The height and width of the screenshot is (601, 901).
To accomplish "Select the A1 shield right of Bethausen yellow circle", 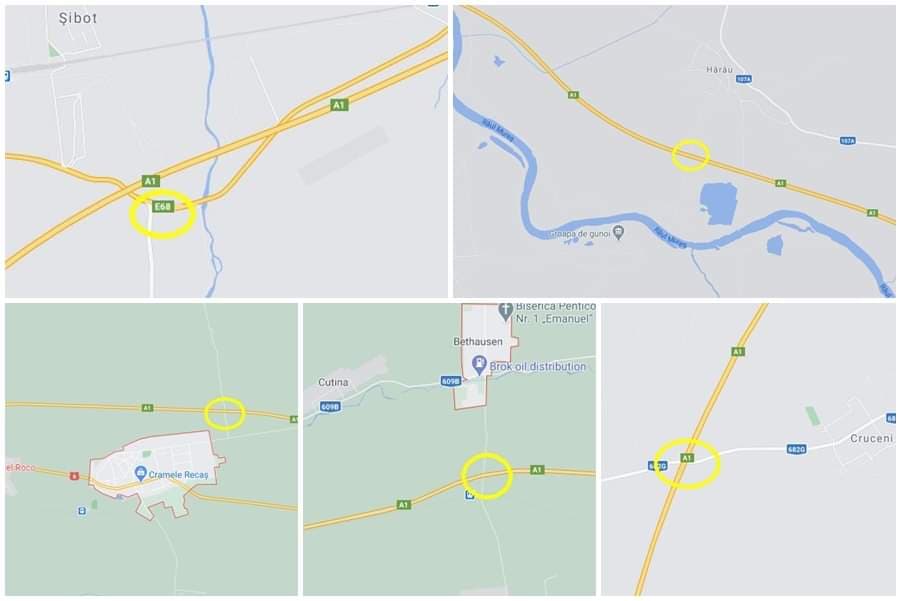I will 537,469.
